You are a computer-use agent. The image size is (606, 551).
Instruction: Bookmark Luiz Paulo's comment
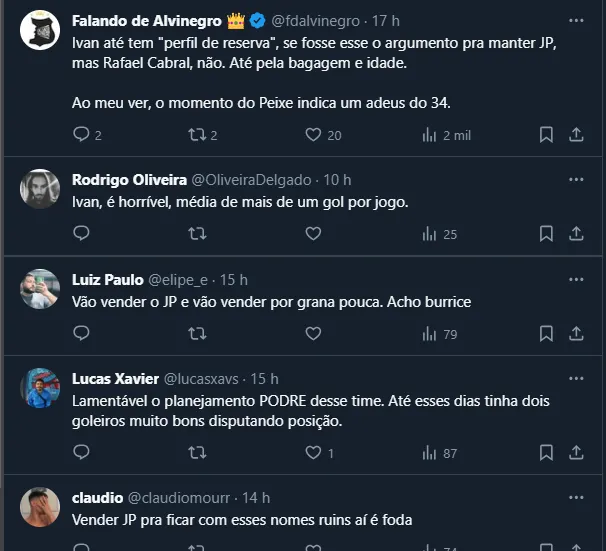pos(546,333)
